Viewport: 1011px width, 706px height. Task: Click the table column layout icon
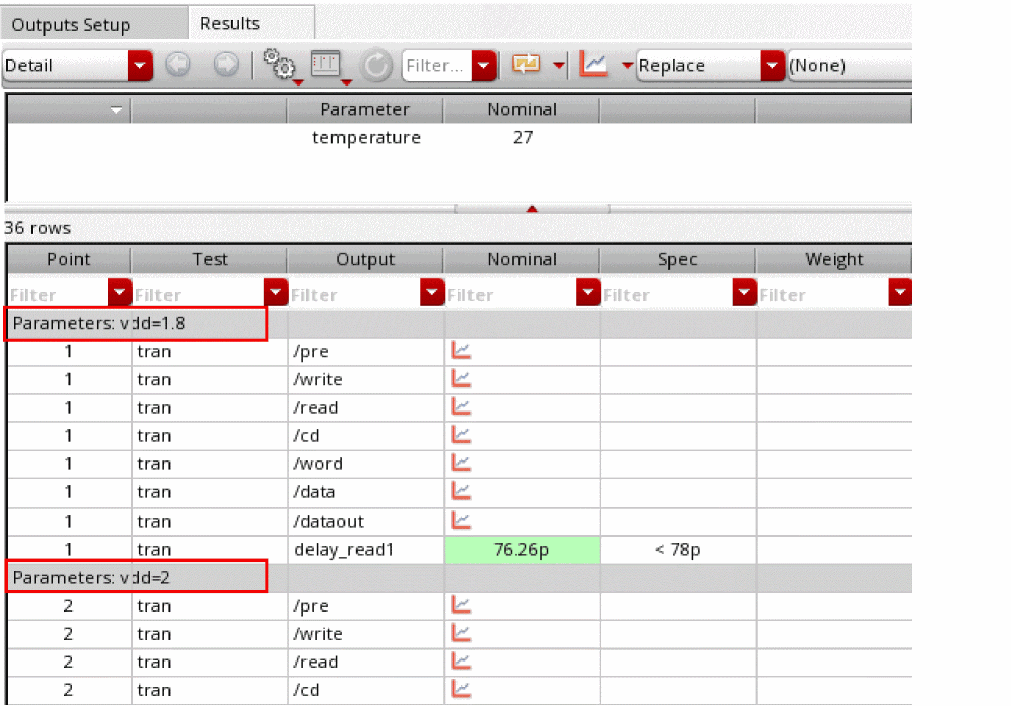326,65
